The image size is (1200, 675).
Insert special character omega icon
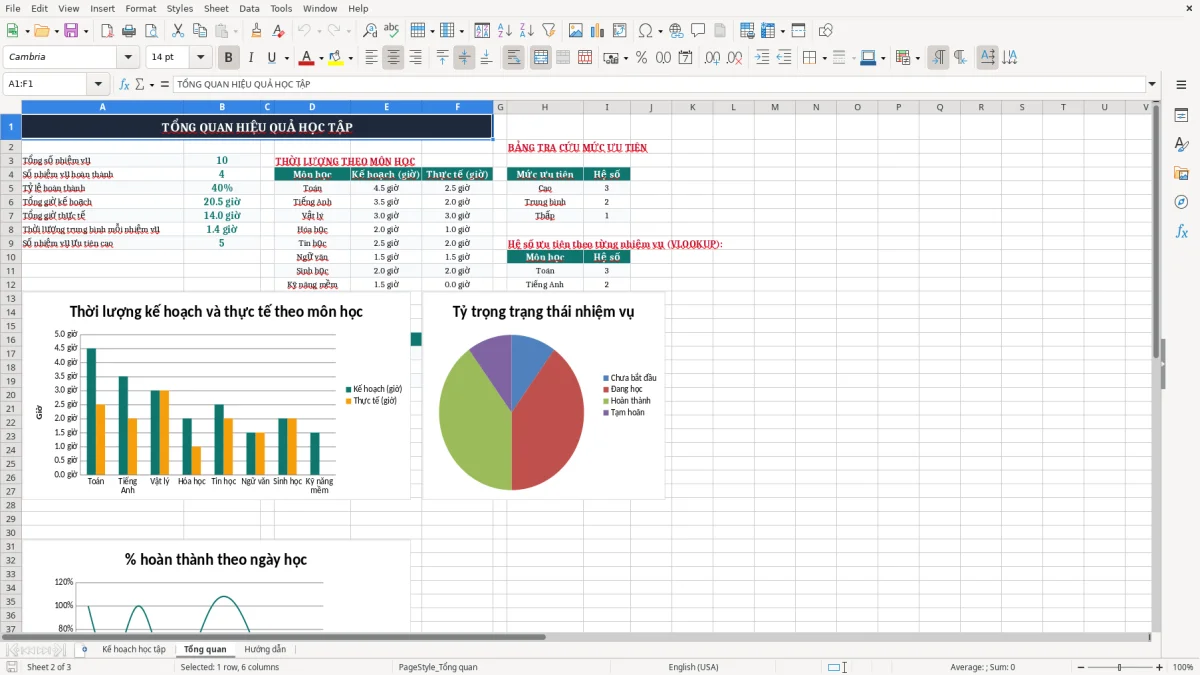pyautogui.click(x=645, y=31)
